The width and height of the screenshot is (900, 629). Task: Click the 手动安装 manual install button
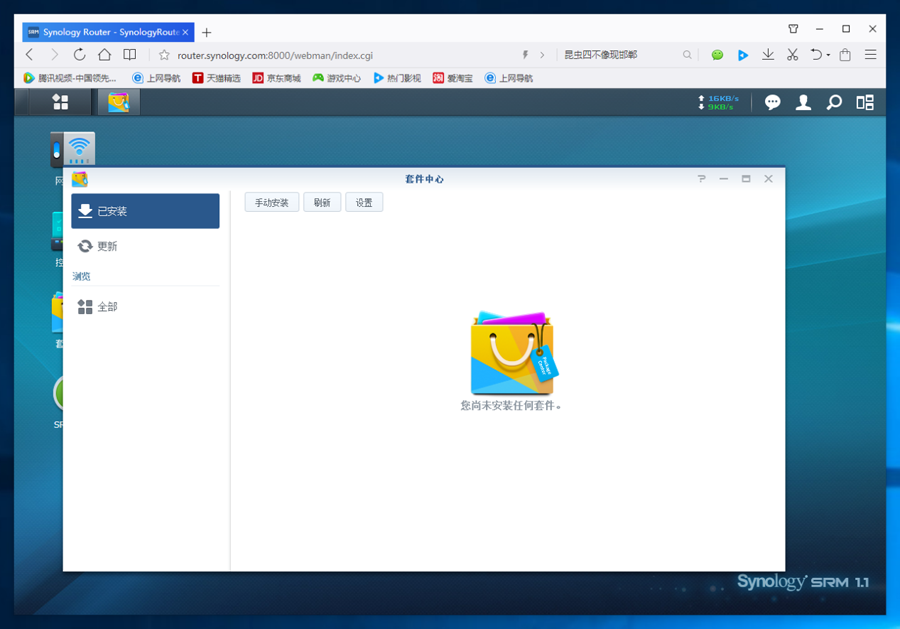pyautogui.click(x=271, y=203)
